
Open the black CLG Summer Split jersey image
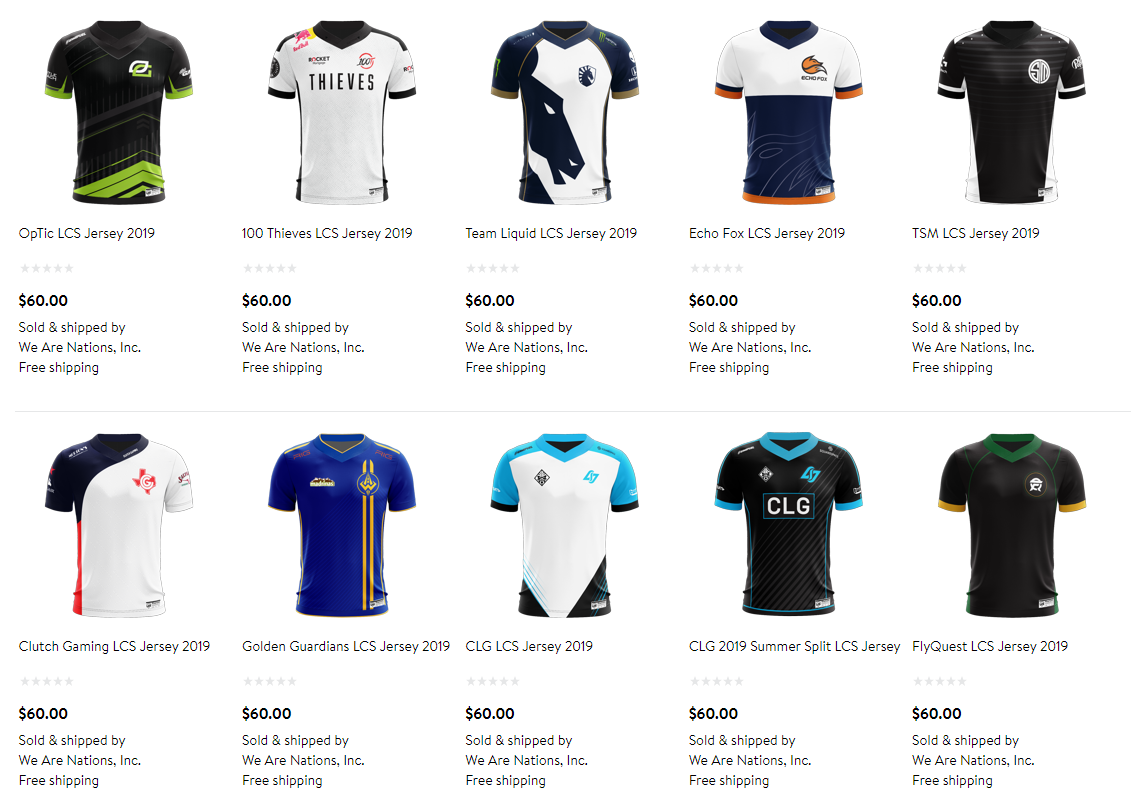click(789, 526)
